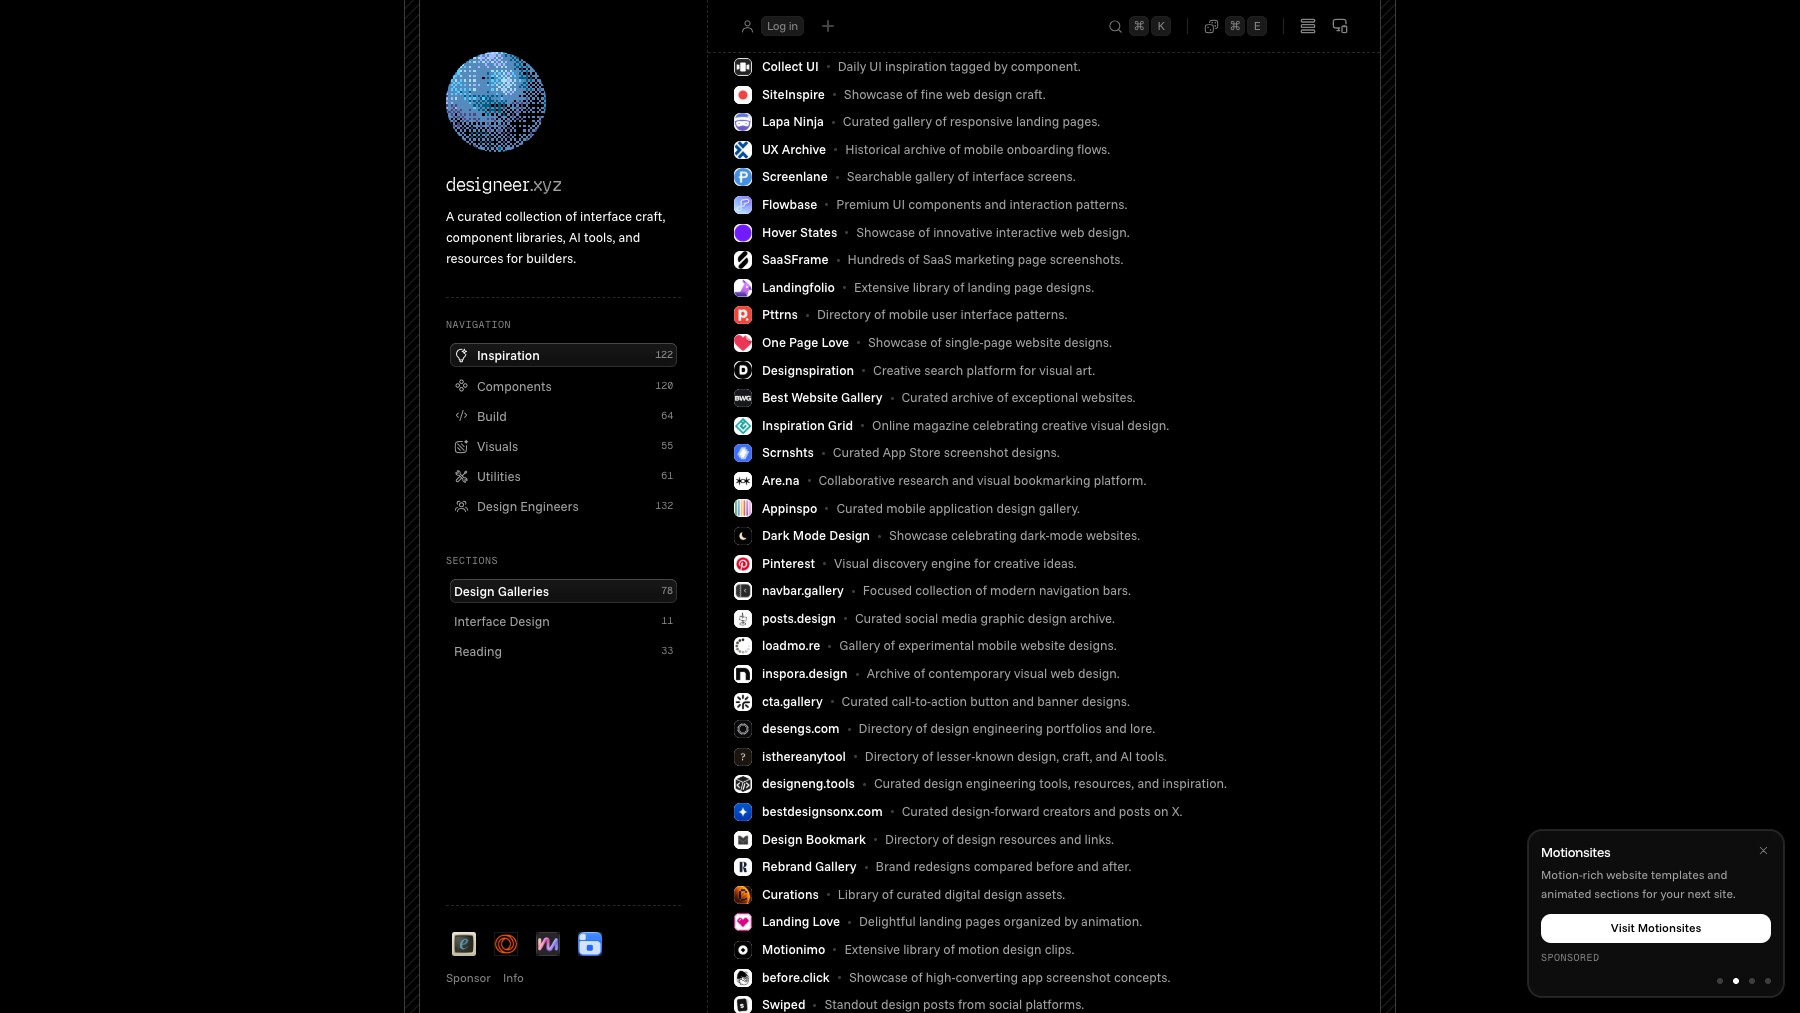Open the navbar.gallery link

pos(802,591)
